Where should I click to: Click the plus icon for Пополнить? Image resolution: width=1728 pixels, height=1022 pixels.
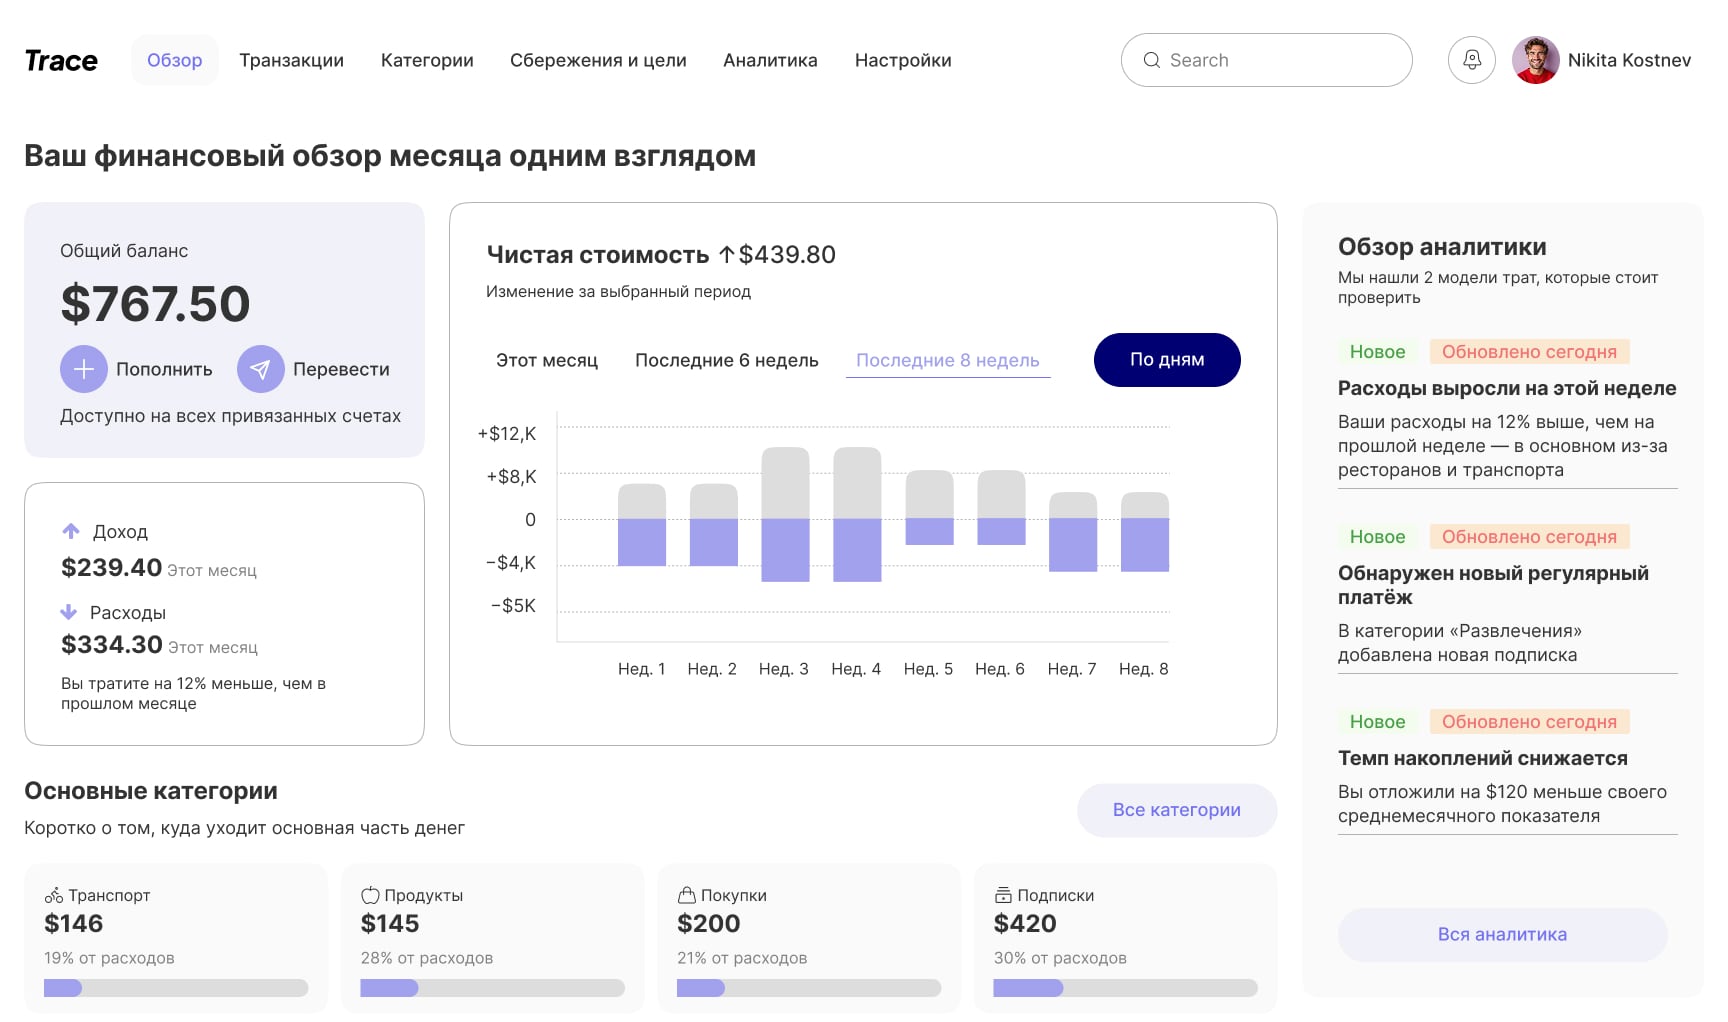(84, 369)
